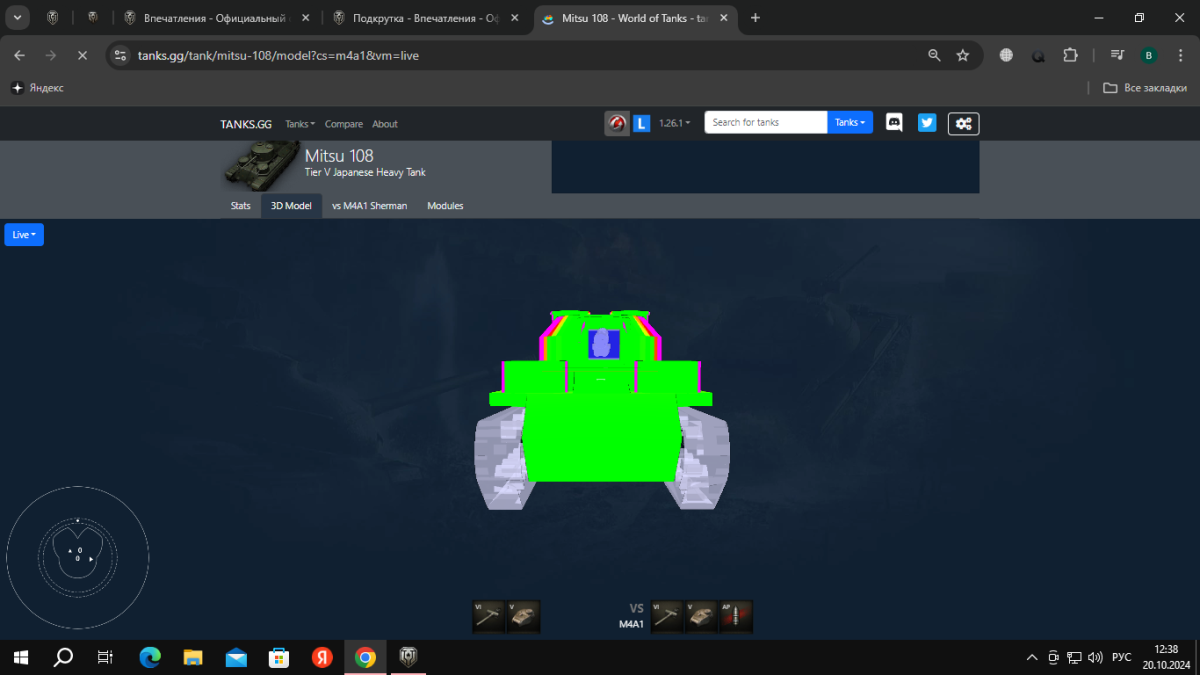Click the red World of Tanks logo icon
This screenshot has width=1200, height=675.
[x=617, y=123]
